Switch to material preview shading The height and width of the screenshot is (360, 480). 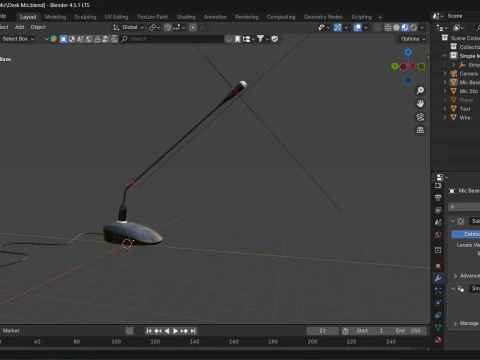point(405,27)
